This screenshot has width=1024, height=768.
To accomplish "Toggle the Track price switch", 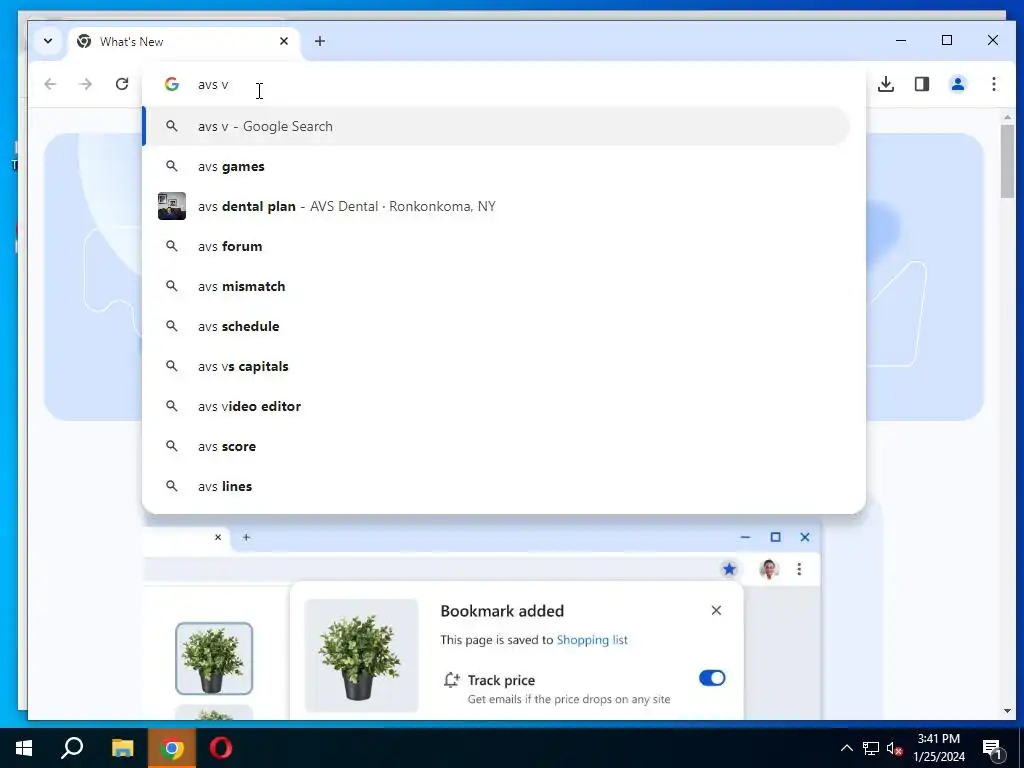I will 712,678.
